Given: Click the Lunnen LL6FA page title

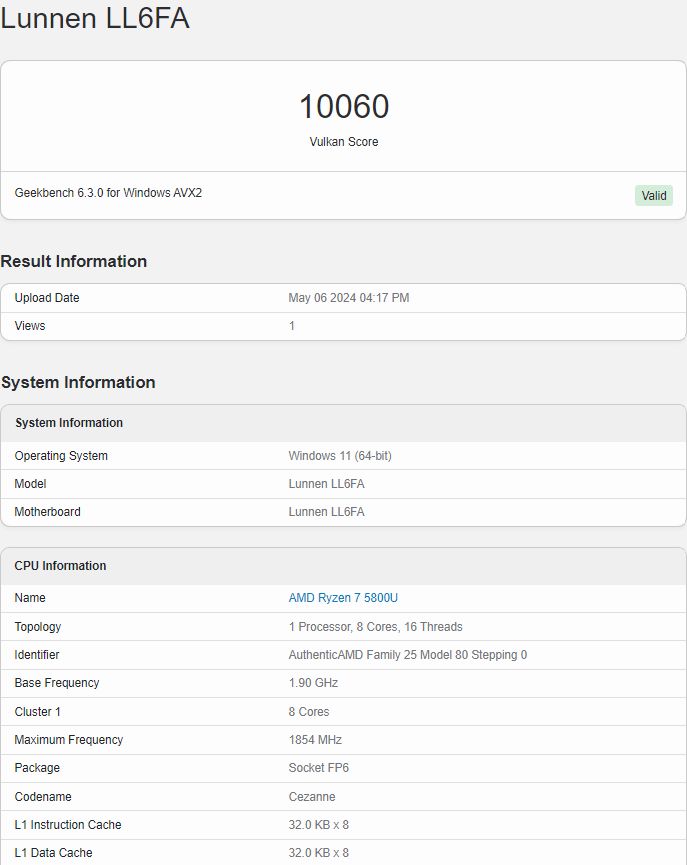Looking at the screenshot, I should [x=95, y=18].
